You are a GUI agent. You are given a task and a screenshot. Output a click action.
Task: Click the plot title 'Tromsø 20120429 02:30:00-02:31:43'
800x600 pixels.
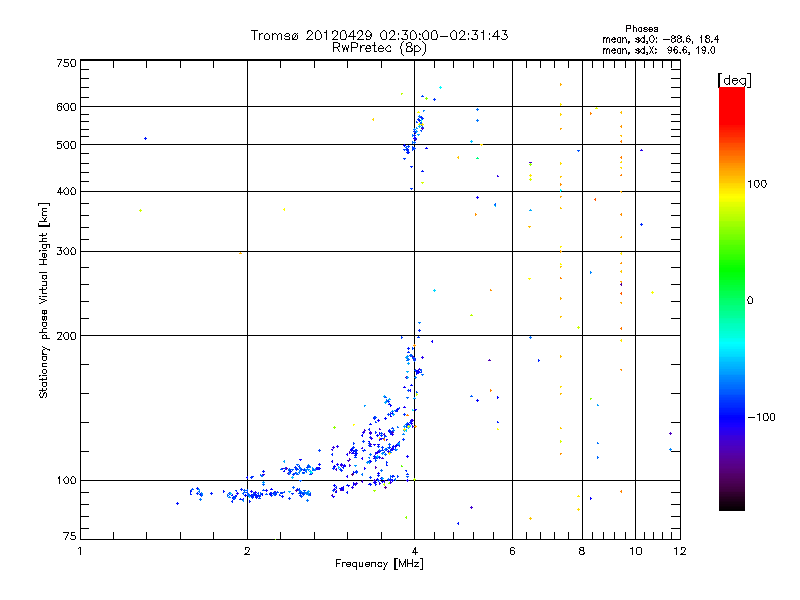(x=379, y=35)
